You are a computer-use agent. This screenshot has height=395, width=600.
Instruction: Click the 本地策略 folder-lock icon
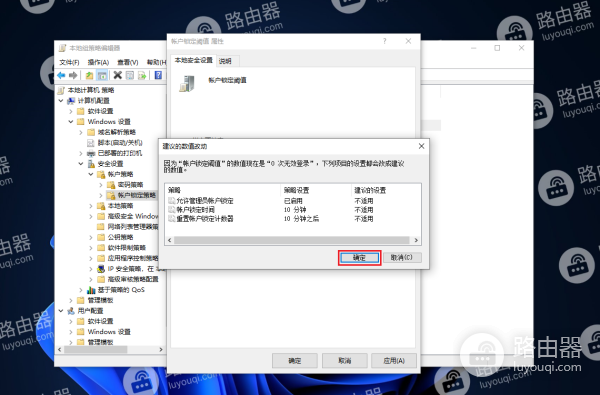click(x=101, y=206)
